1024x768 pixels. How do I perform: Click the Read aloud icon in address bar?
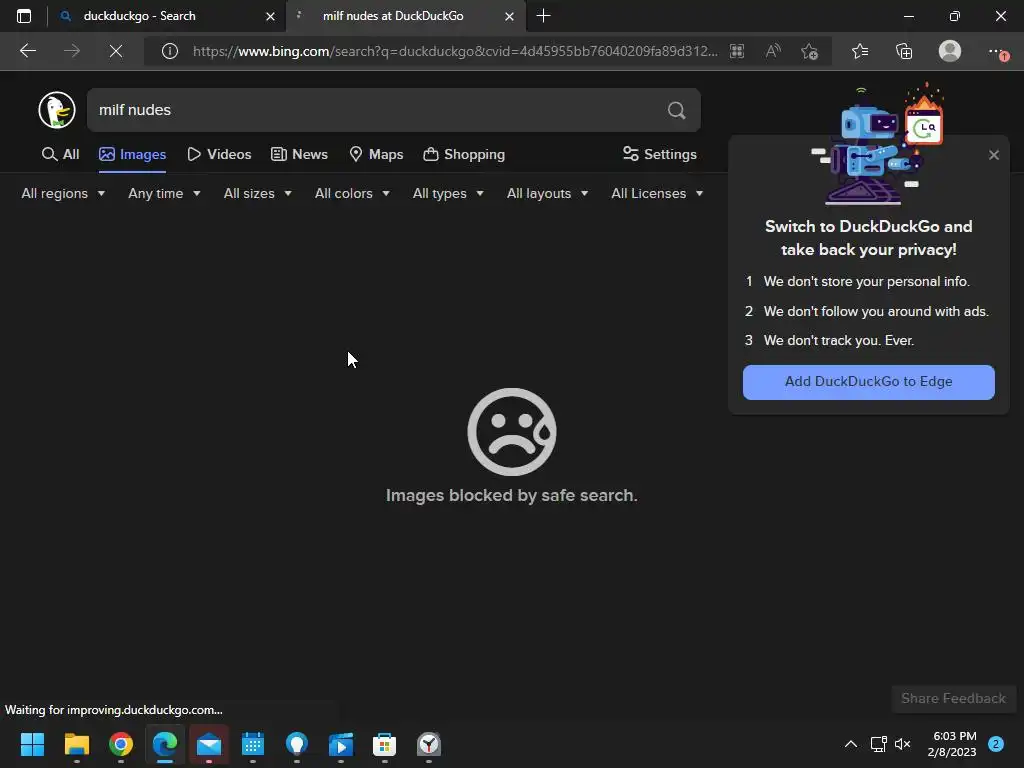(773, 51)
